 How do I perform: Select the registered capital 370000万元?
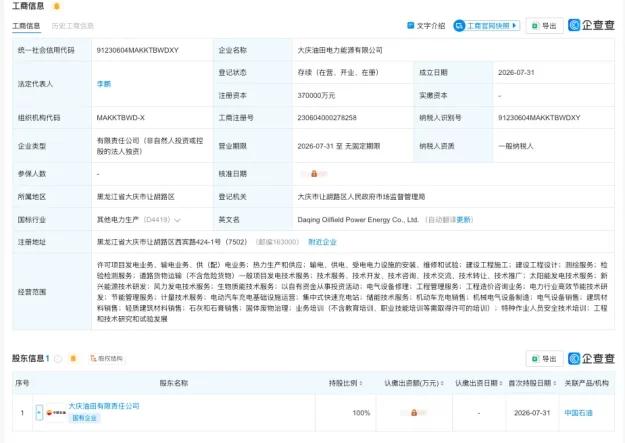(x=316, y=96)
